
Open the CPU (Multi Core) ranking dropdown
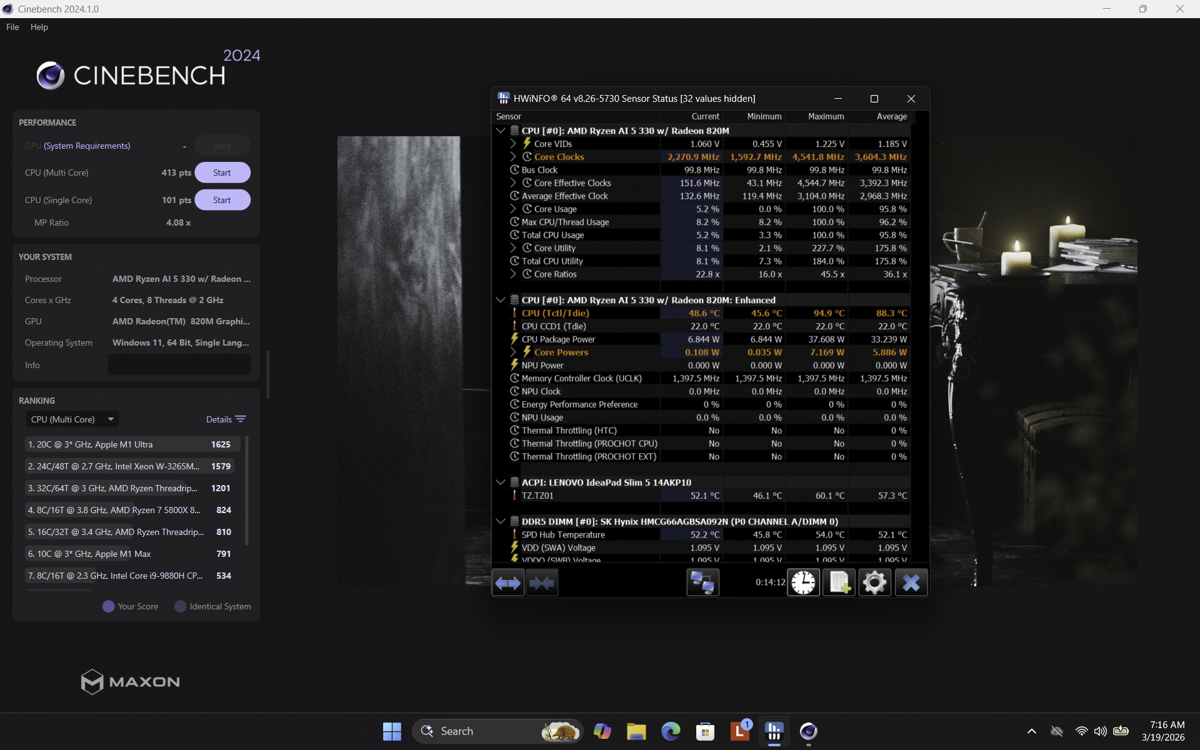point(71,418)
